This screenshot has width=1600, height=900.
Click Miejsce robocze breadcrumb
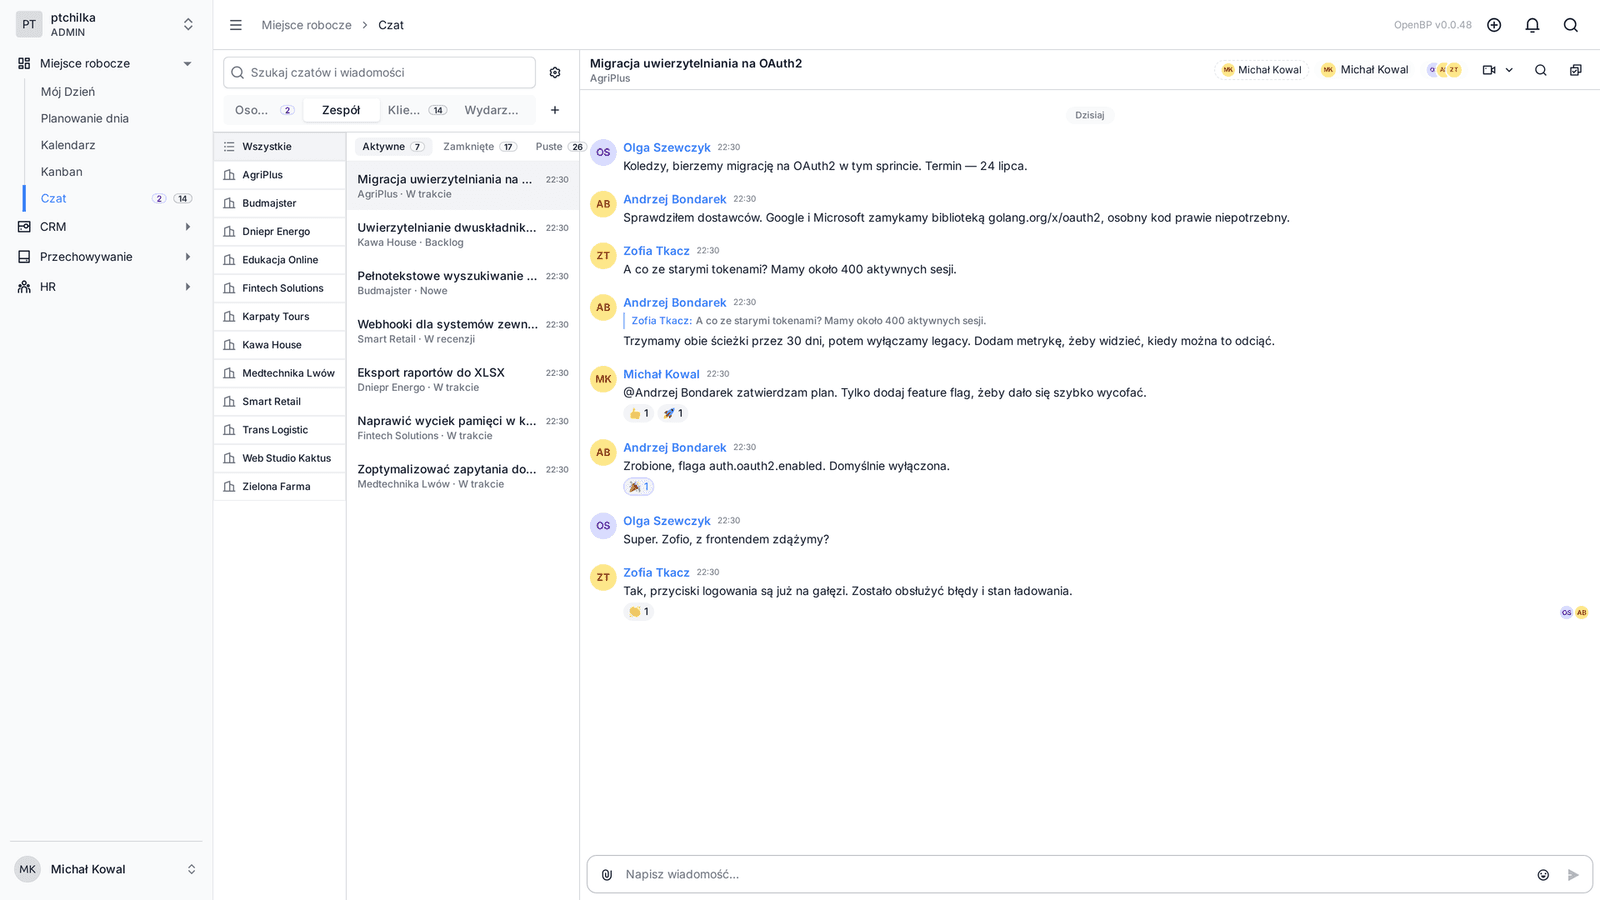(307, 25)
